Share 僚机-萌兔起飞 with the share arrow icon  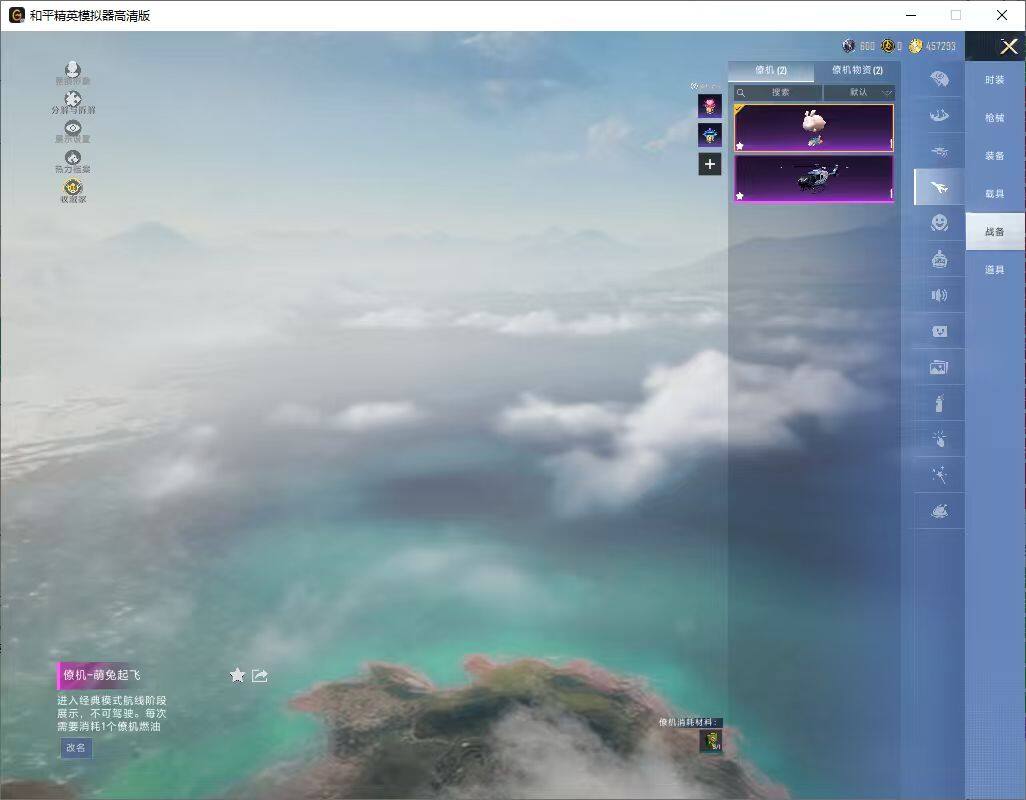click(260, 675)
